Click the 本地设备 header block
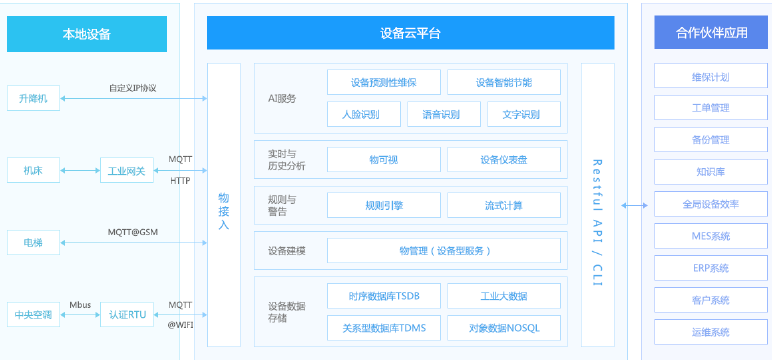This screenshot has width=772, height=360. [x=87, y=34]
